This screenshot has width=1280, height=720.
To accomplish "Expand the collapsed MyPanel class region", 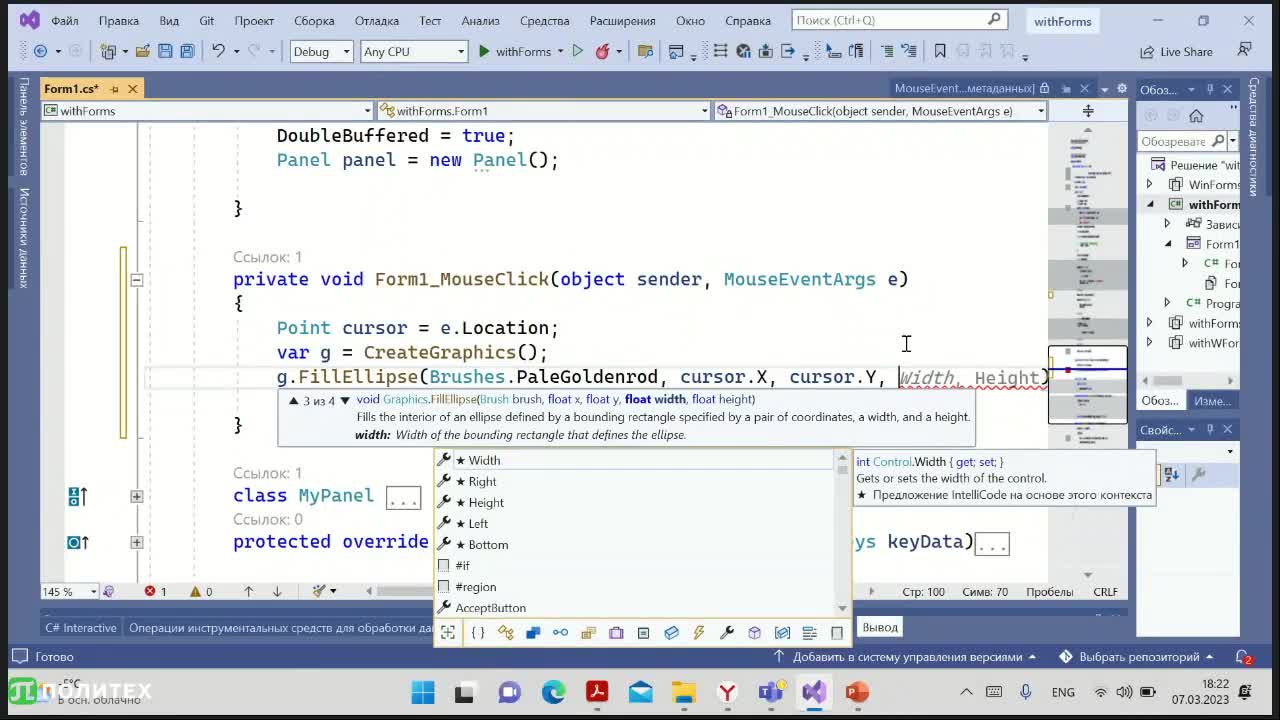I will point(137,496).
